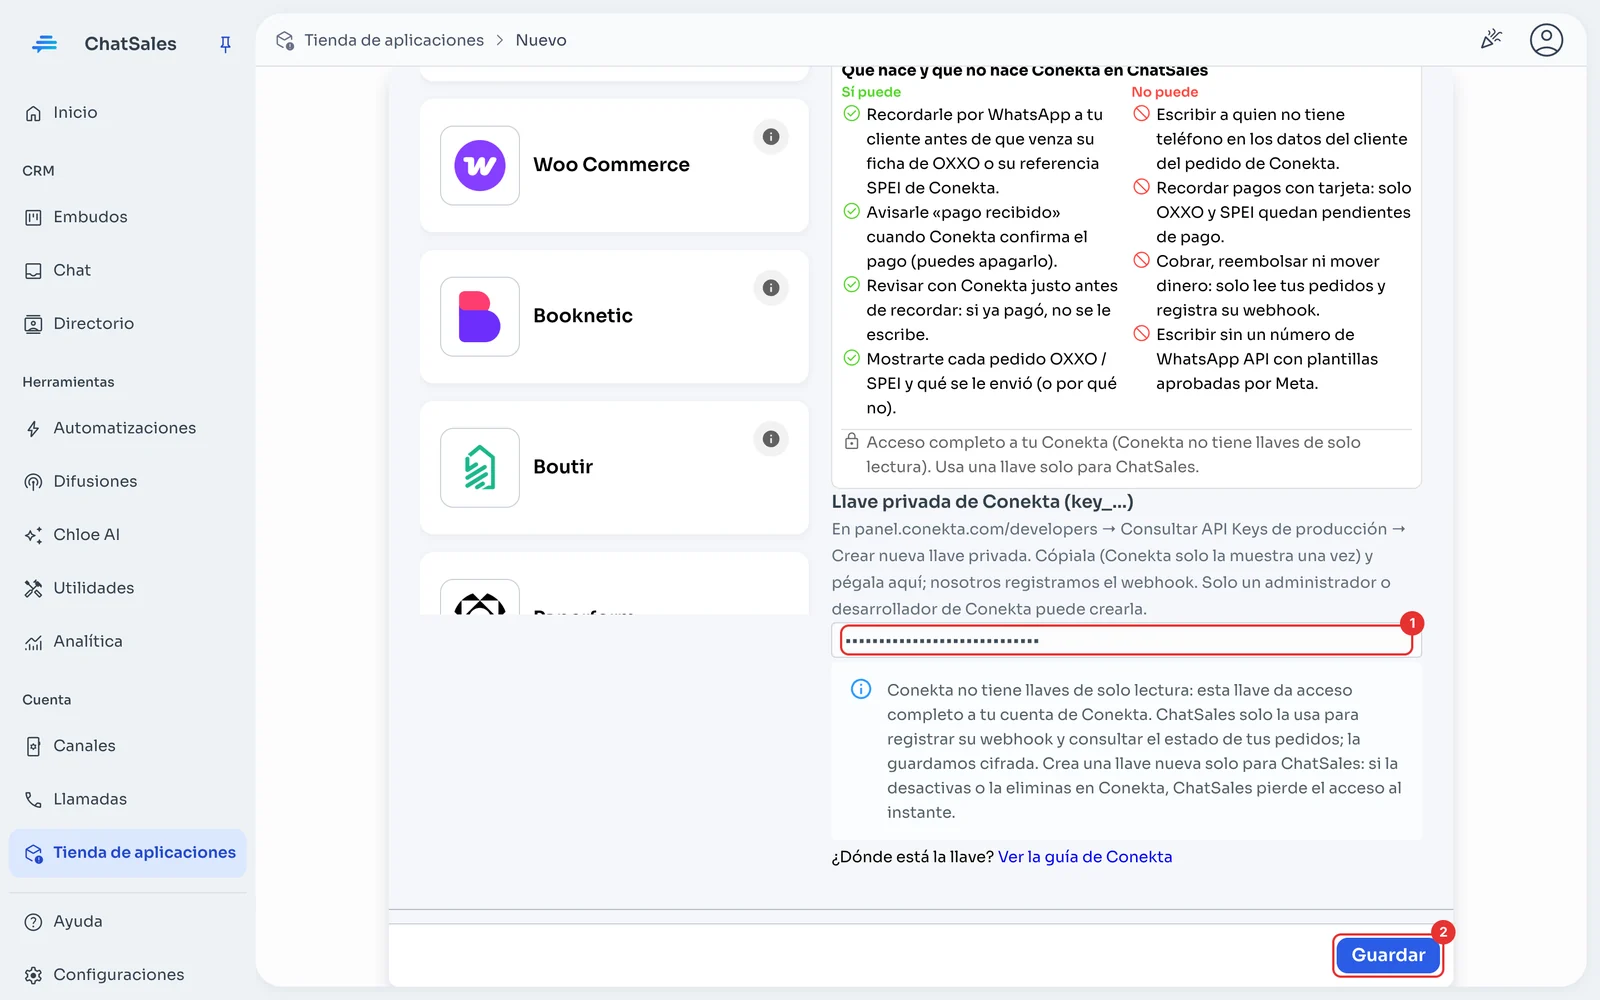Open the celebration icon in top bar
Image resolution: width=1600 pixels, height=1000 pixels.
click(1491, 39)
